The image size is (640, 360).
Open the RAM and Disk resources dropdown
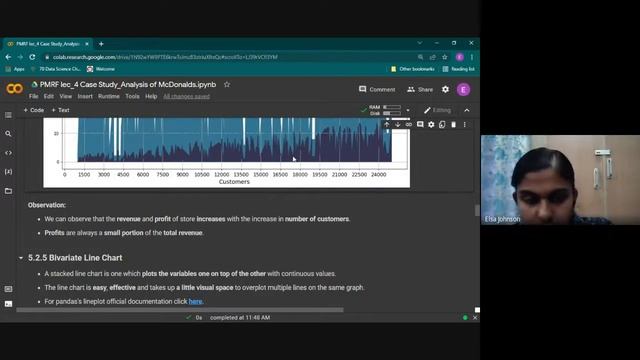pyautogui.click(x=408, y=110)
